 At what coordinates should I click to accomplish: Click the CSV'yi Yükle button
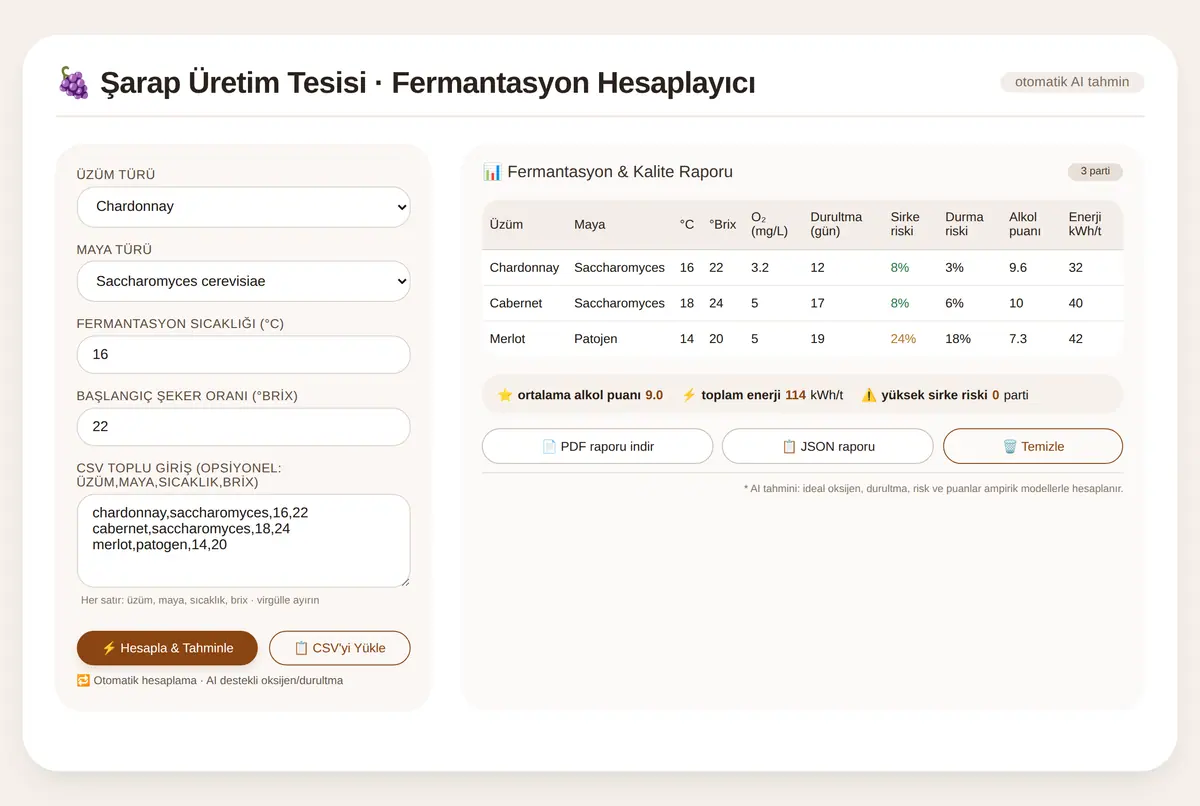(x=340, y=648)
